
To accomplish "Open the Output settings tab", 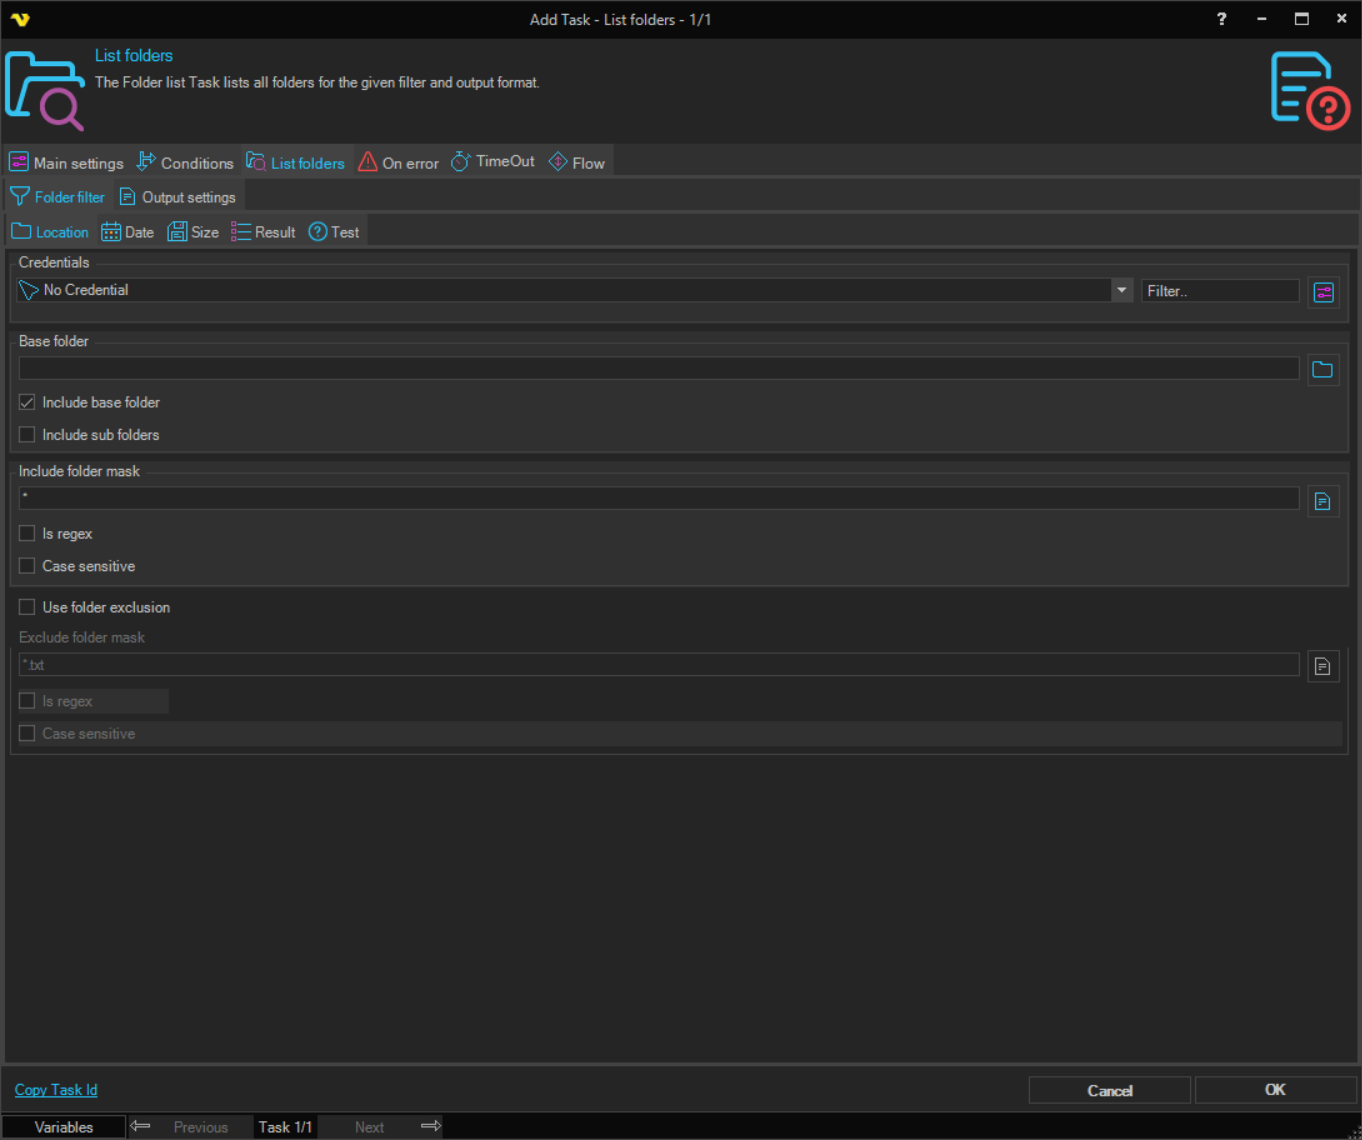I will (x=178, y=197).
